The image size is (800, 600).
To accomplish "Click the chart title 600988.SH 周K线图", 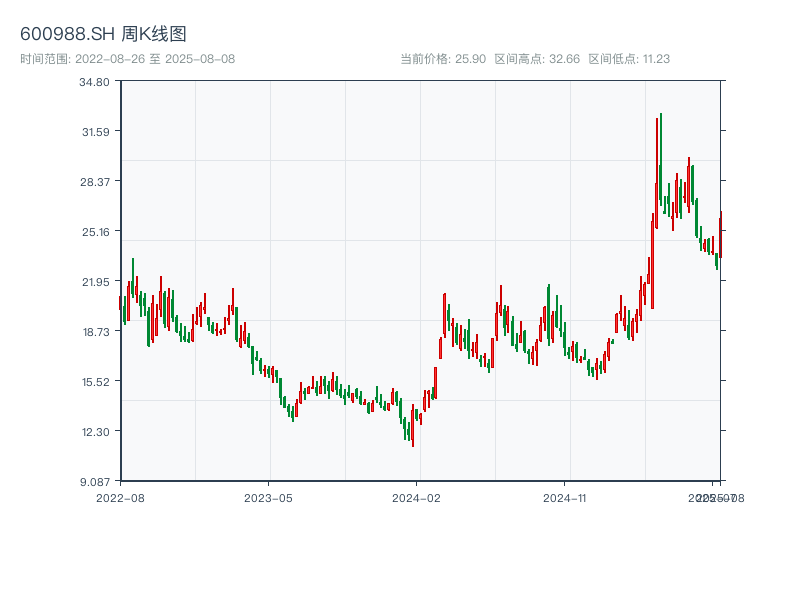I will pyautogui.click(x=103, y=34).
